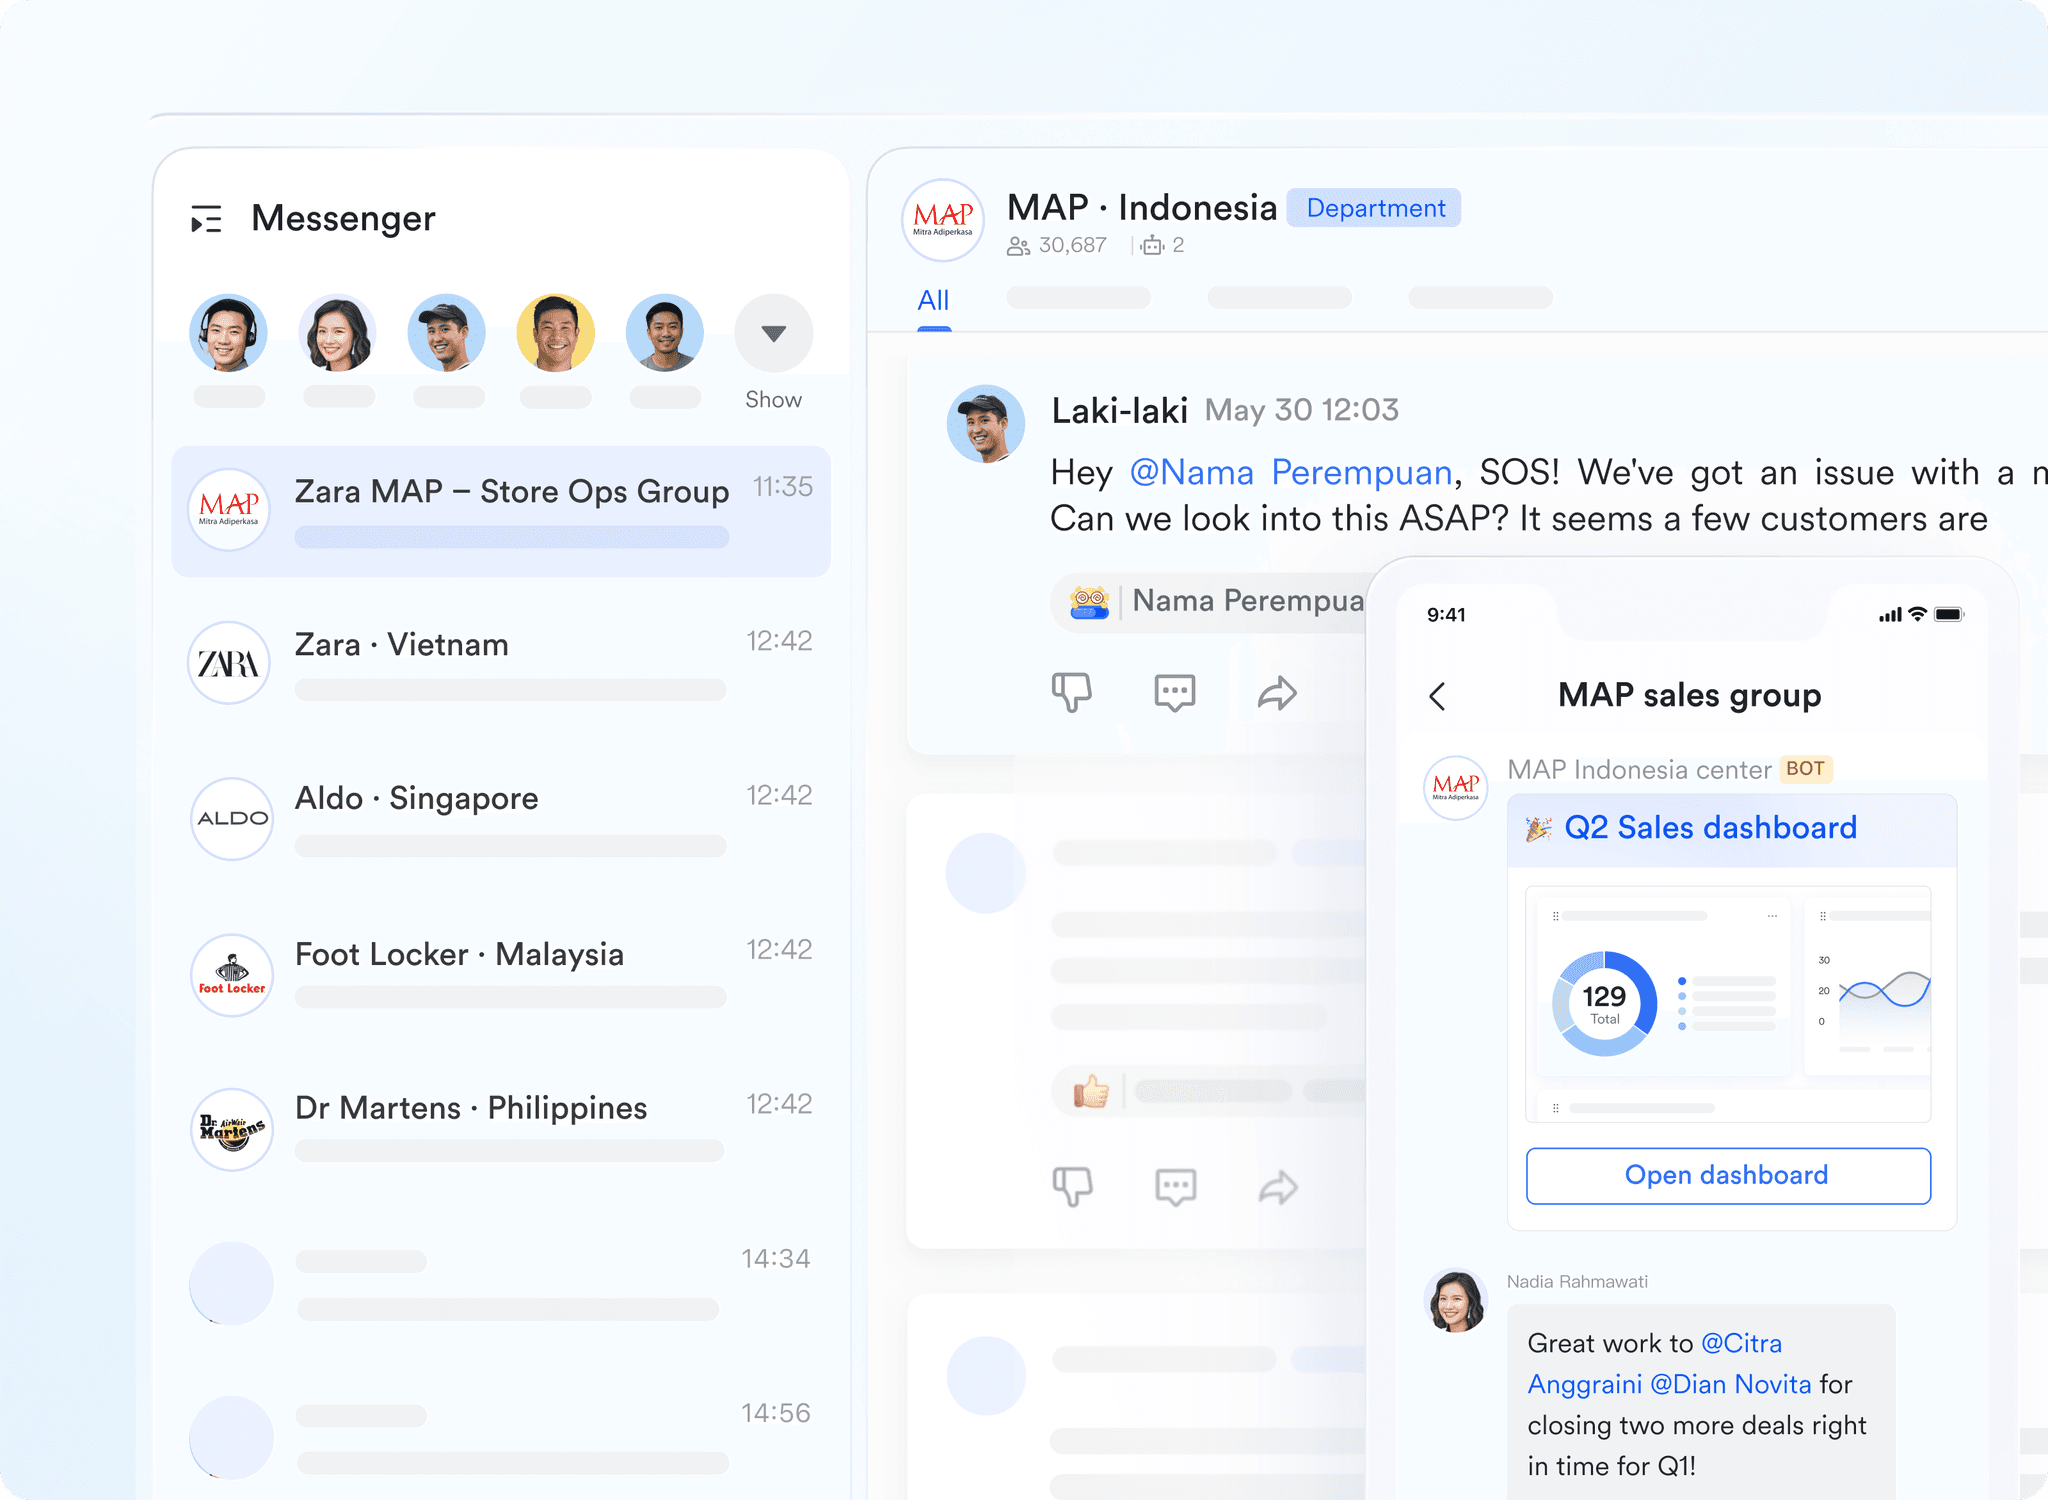Image resolution: width=2048 pixels, height=1500 pixels.
Task: Click thumbs-down icon under Laki-laki's message
Action: pyautogui.click(x=1071, y=691)
